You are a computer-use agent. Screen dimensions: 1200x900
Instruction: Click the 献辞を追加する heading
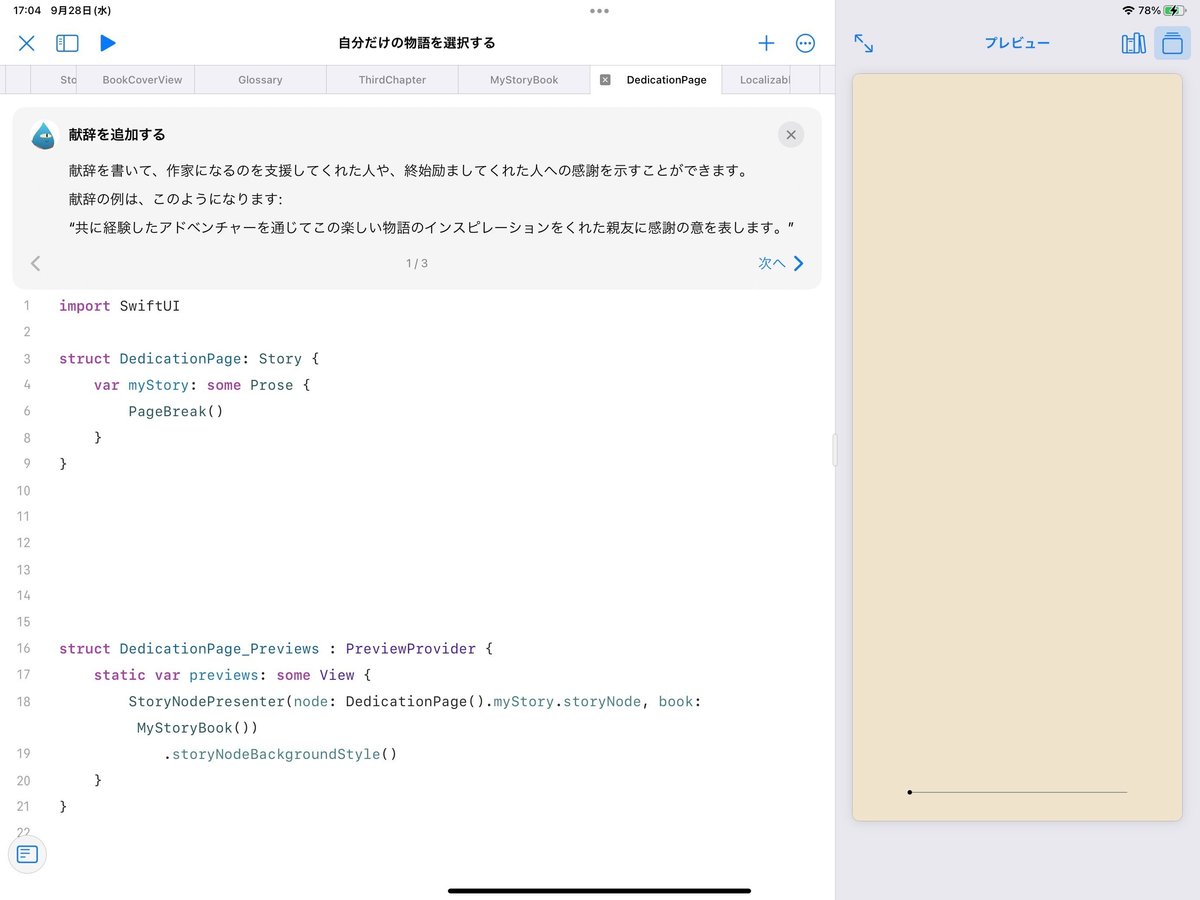(117, 134)
